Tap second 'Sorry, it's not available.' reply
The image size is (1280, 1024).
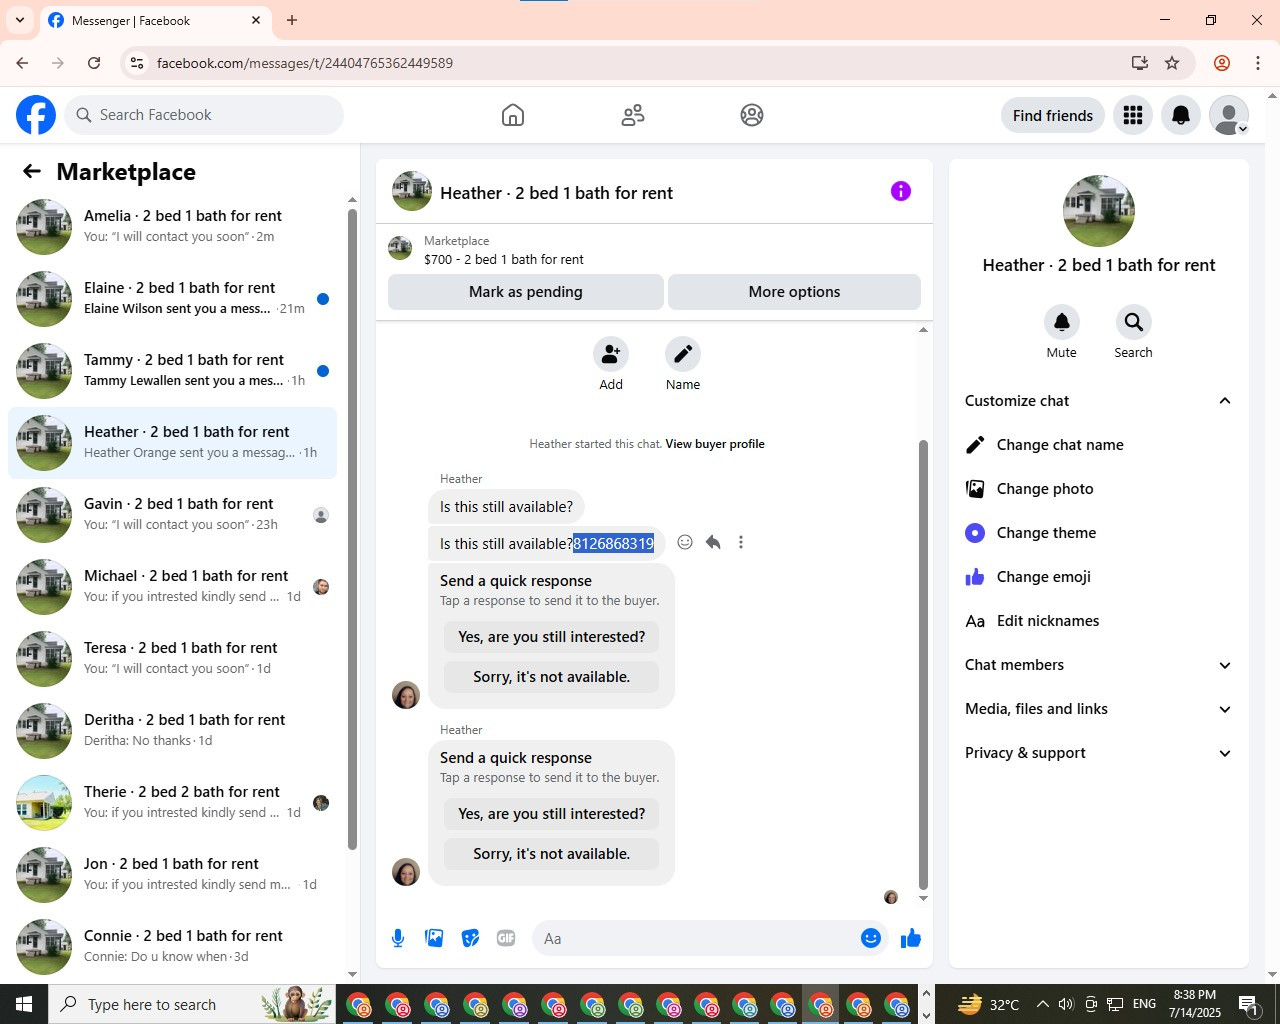point(552,854)
